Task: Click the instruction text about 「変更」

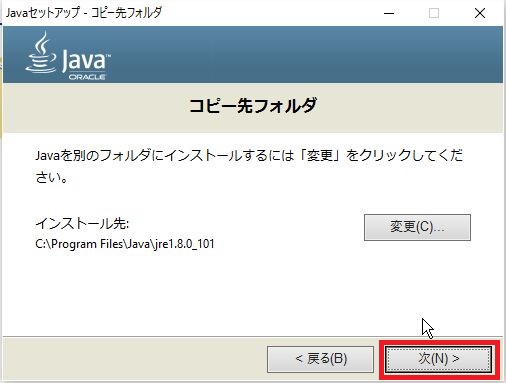Action: click(249, 166)
